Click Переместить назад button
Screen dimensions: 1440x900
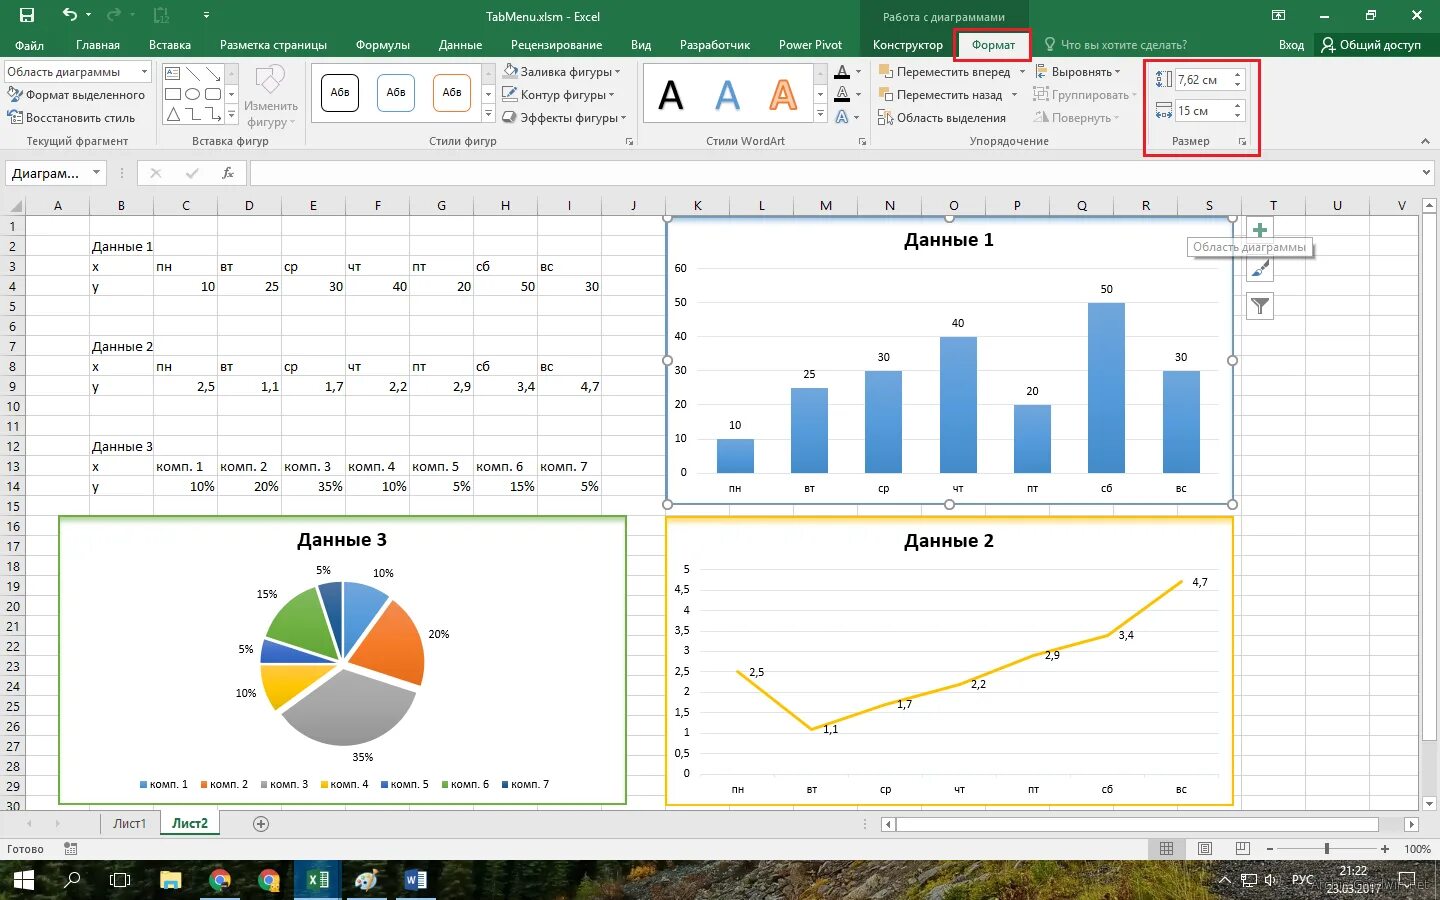coord(940,95)
